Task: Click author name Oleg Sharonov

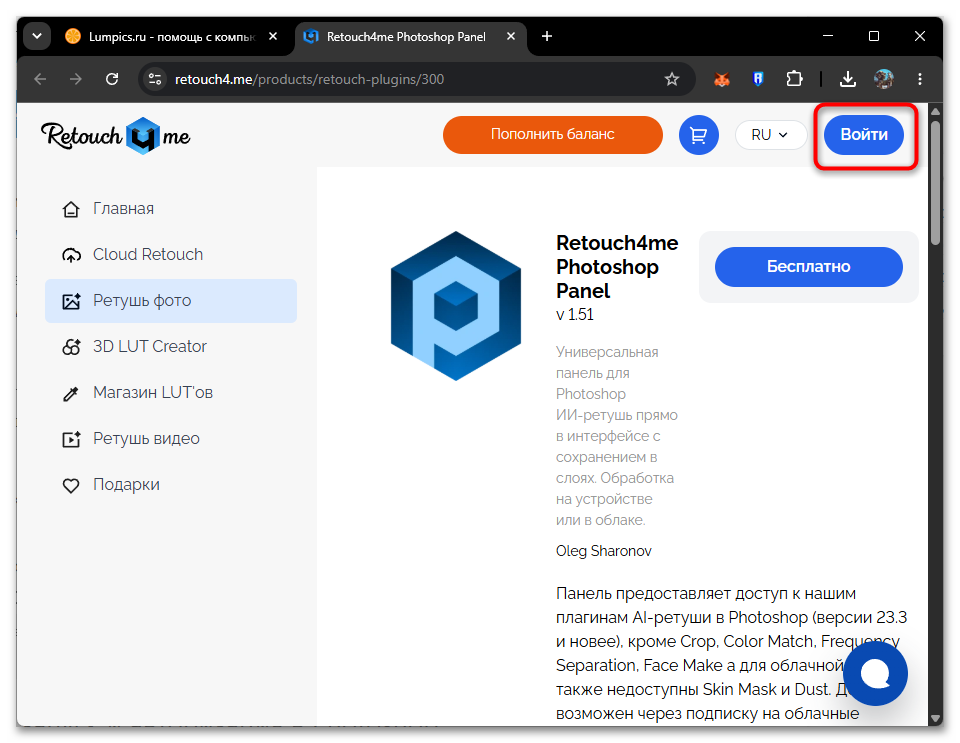Action: pos(603,551)
